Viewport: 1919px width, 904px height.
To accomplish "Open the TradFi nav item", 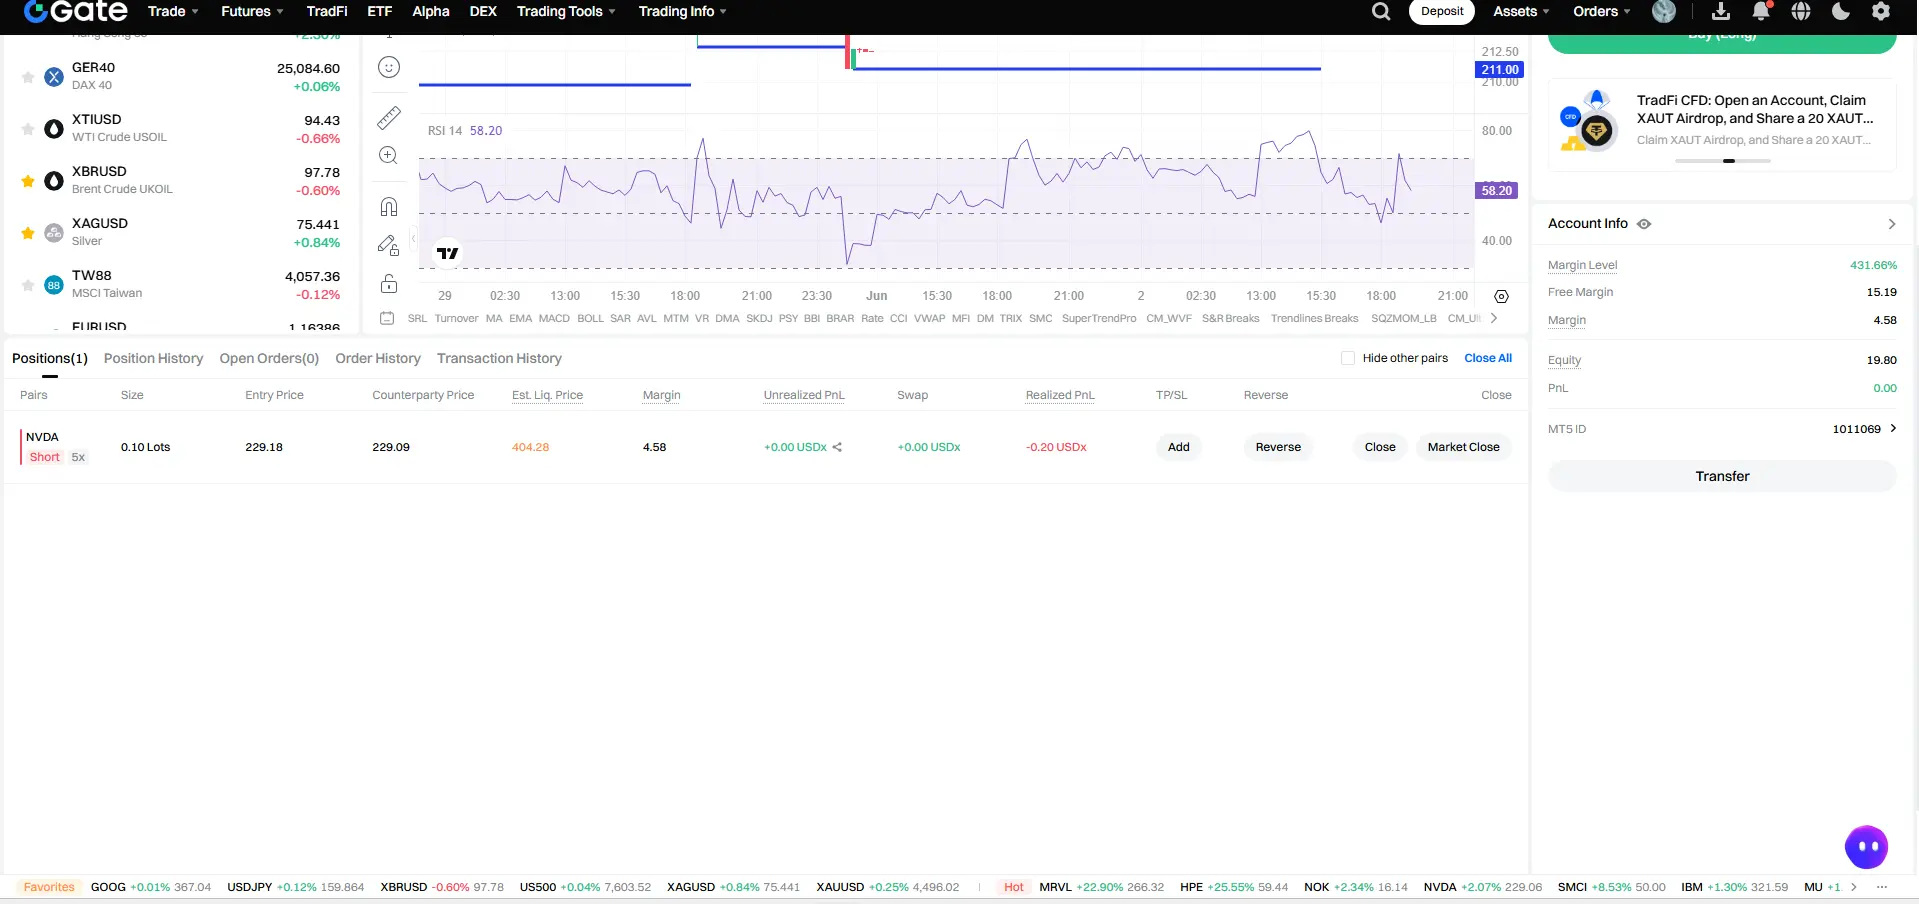I will pos(327,11).
